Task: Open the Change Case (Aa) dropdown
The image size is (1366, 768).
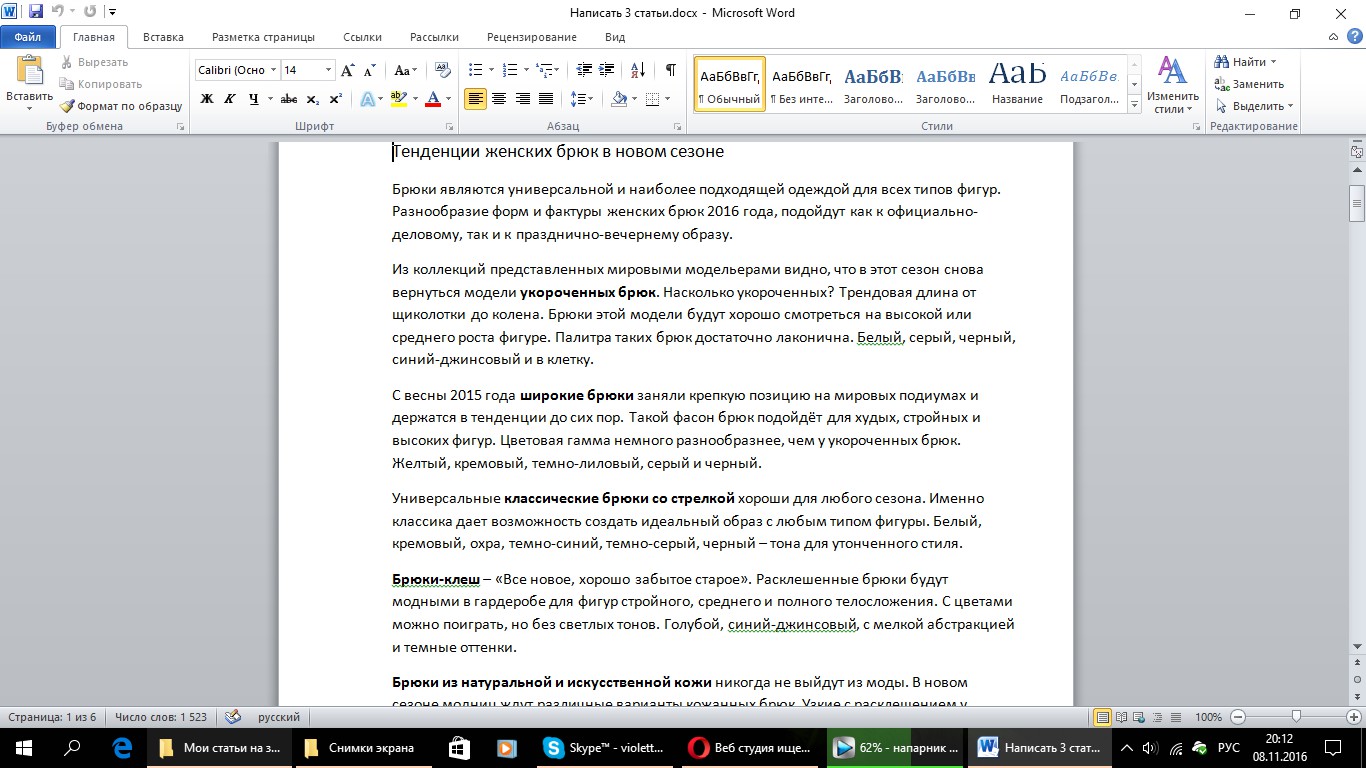Action: click(x=406, y=70)
